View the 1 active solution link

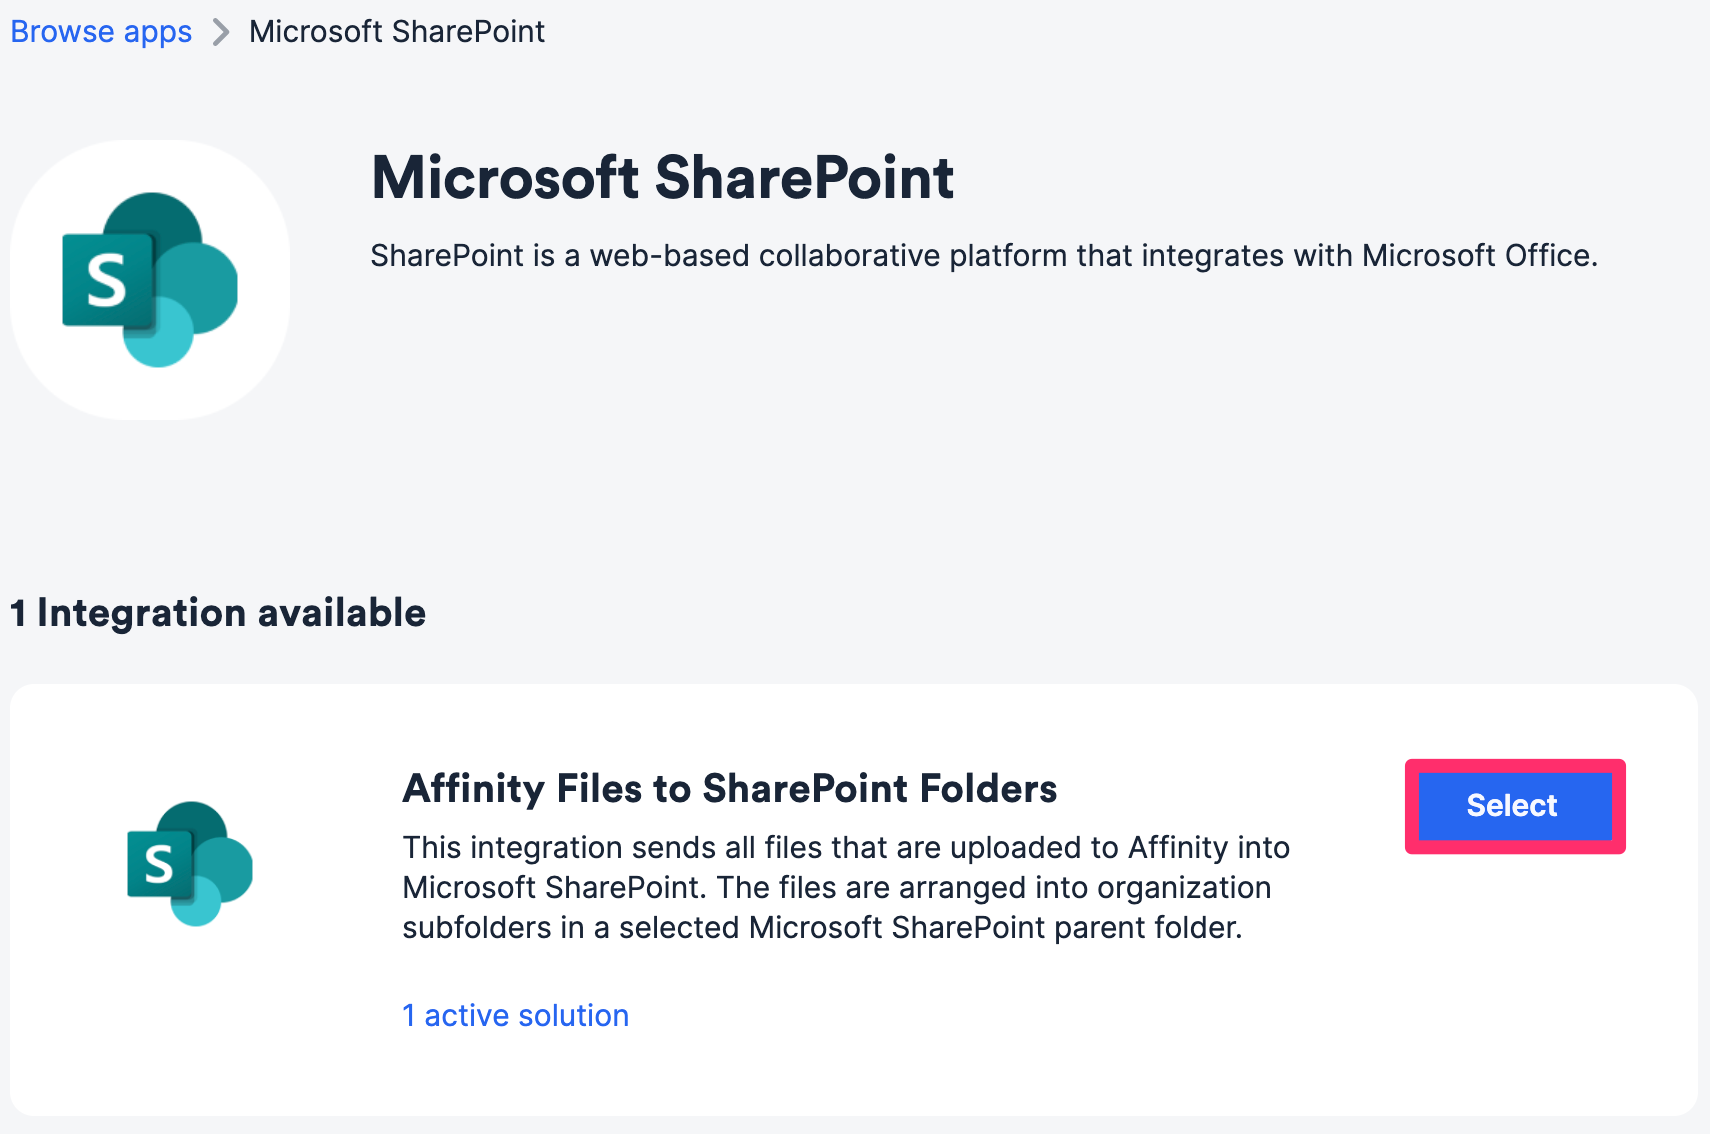515,1015
